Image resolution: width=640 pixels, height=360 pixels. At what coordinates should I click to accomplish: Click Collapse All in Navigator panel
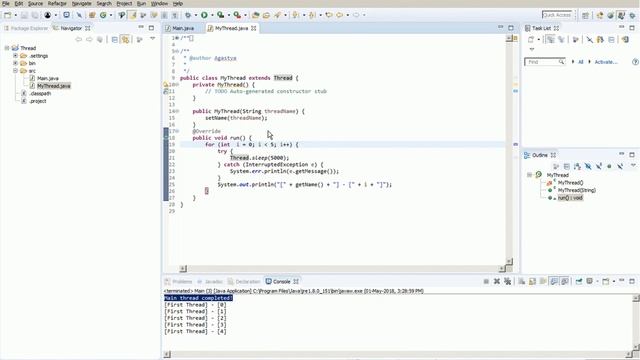(115, 40)
